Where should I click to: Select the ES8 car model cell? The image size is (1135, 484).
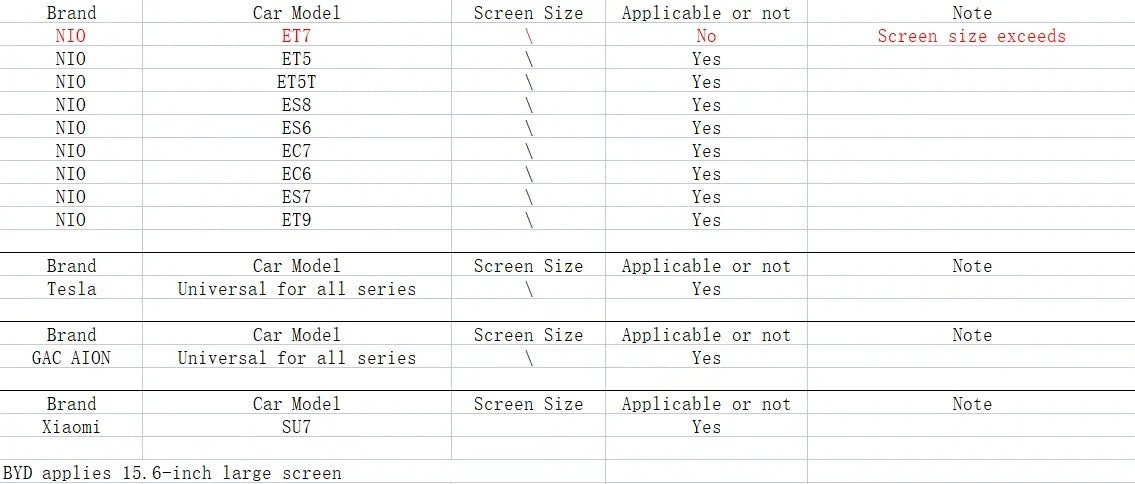[296, 105]
